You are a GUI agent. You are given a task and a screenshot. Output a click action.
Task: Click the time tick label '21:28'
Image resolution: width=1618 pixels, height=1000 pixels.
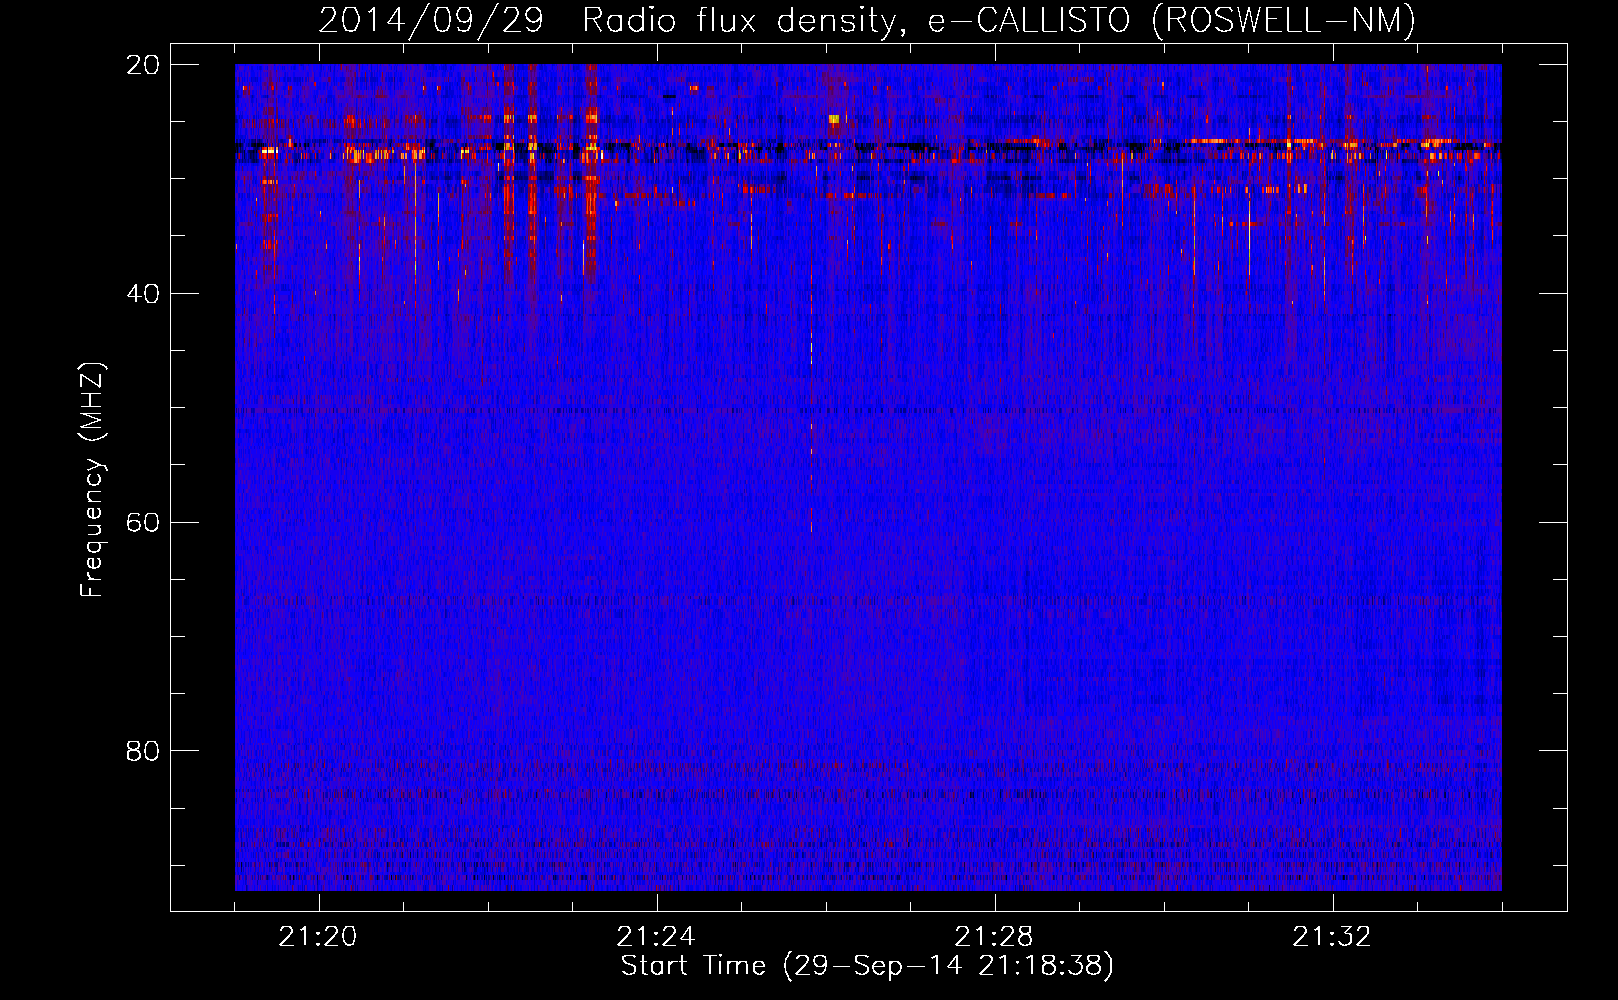click(994, 937)
